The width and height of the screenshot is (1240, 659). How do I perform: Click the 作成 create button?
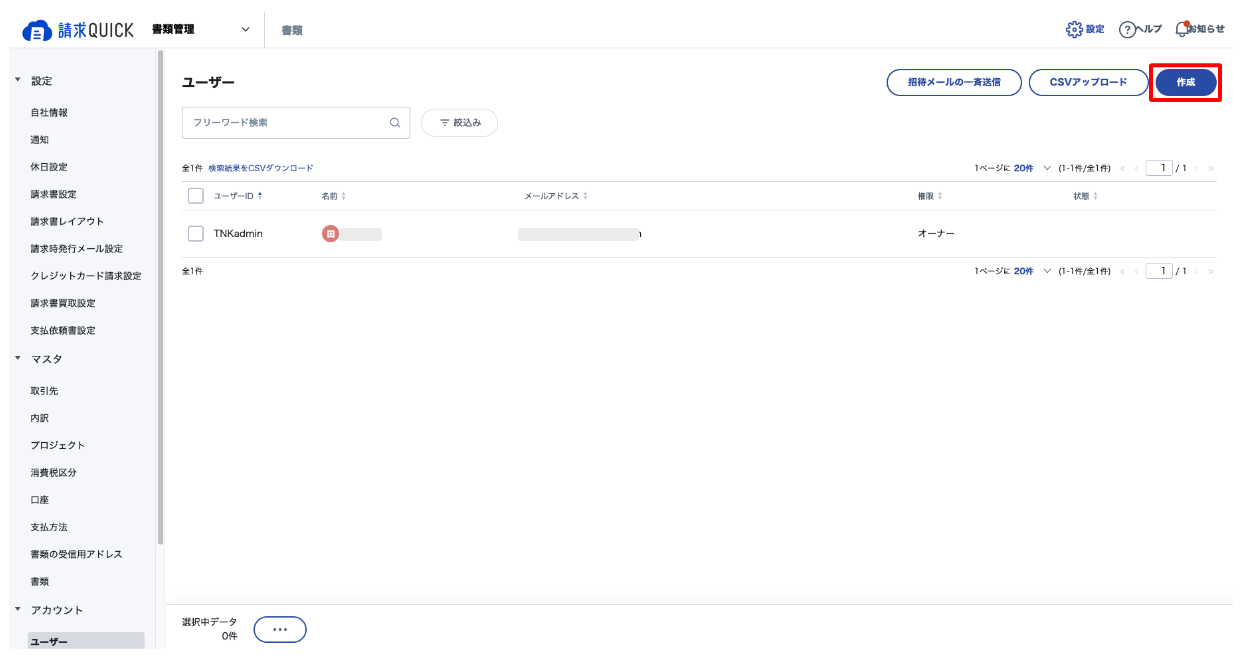coord(1186,82)
